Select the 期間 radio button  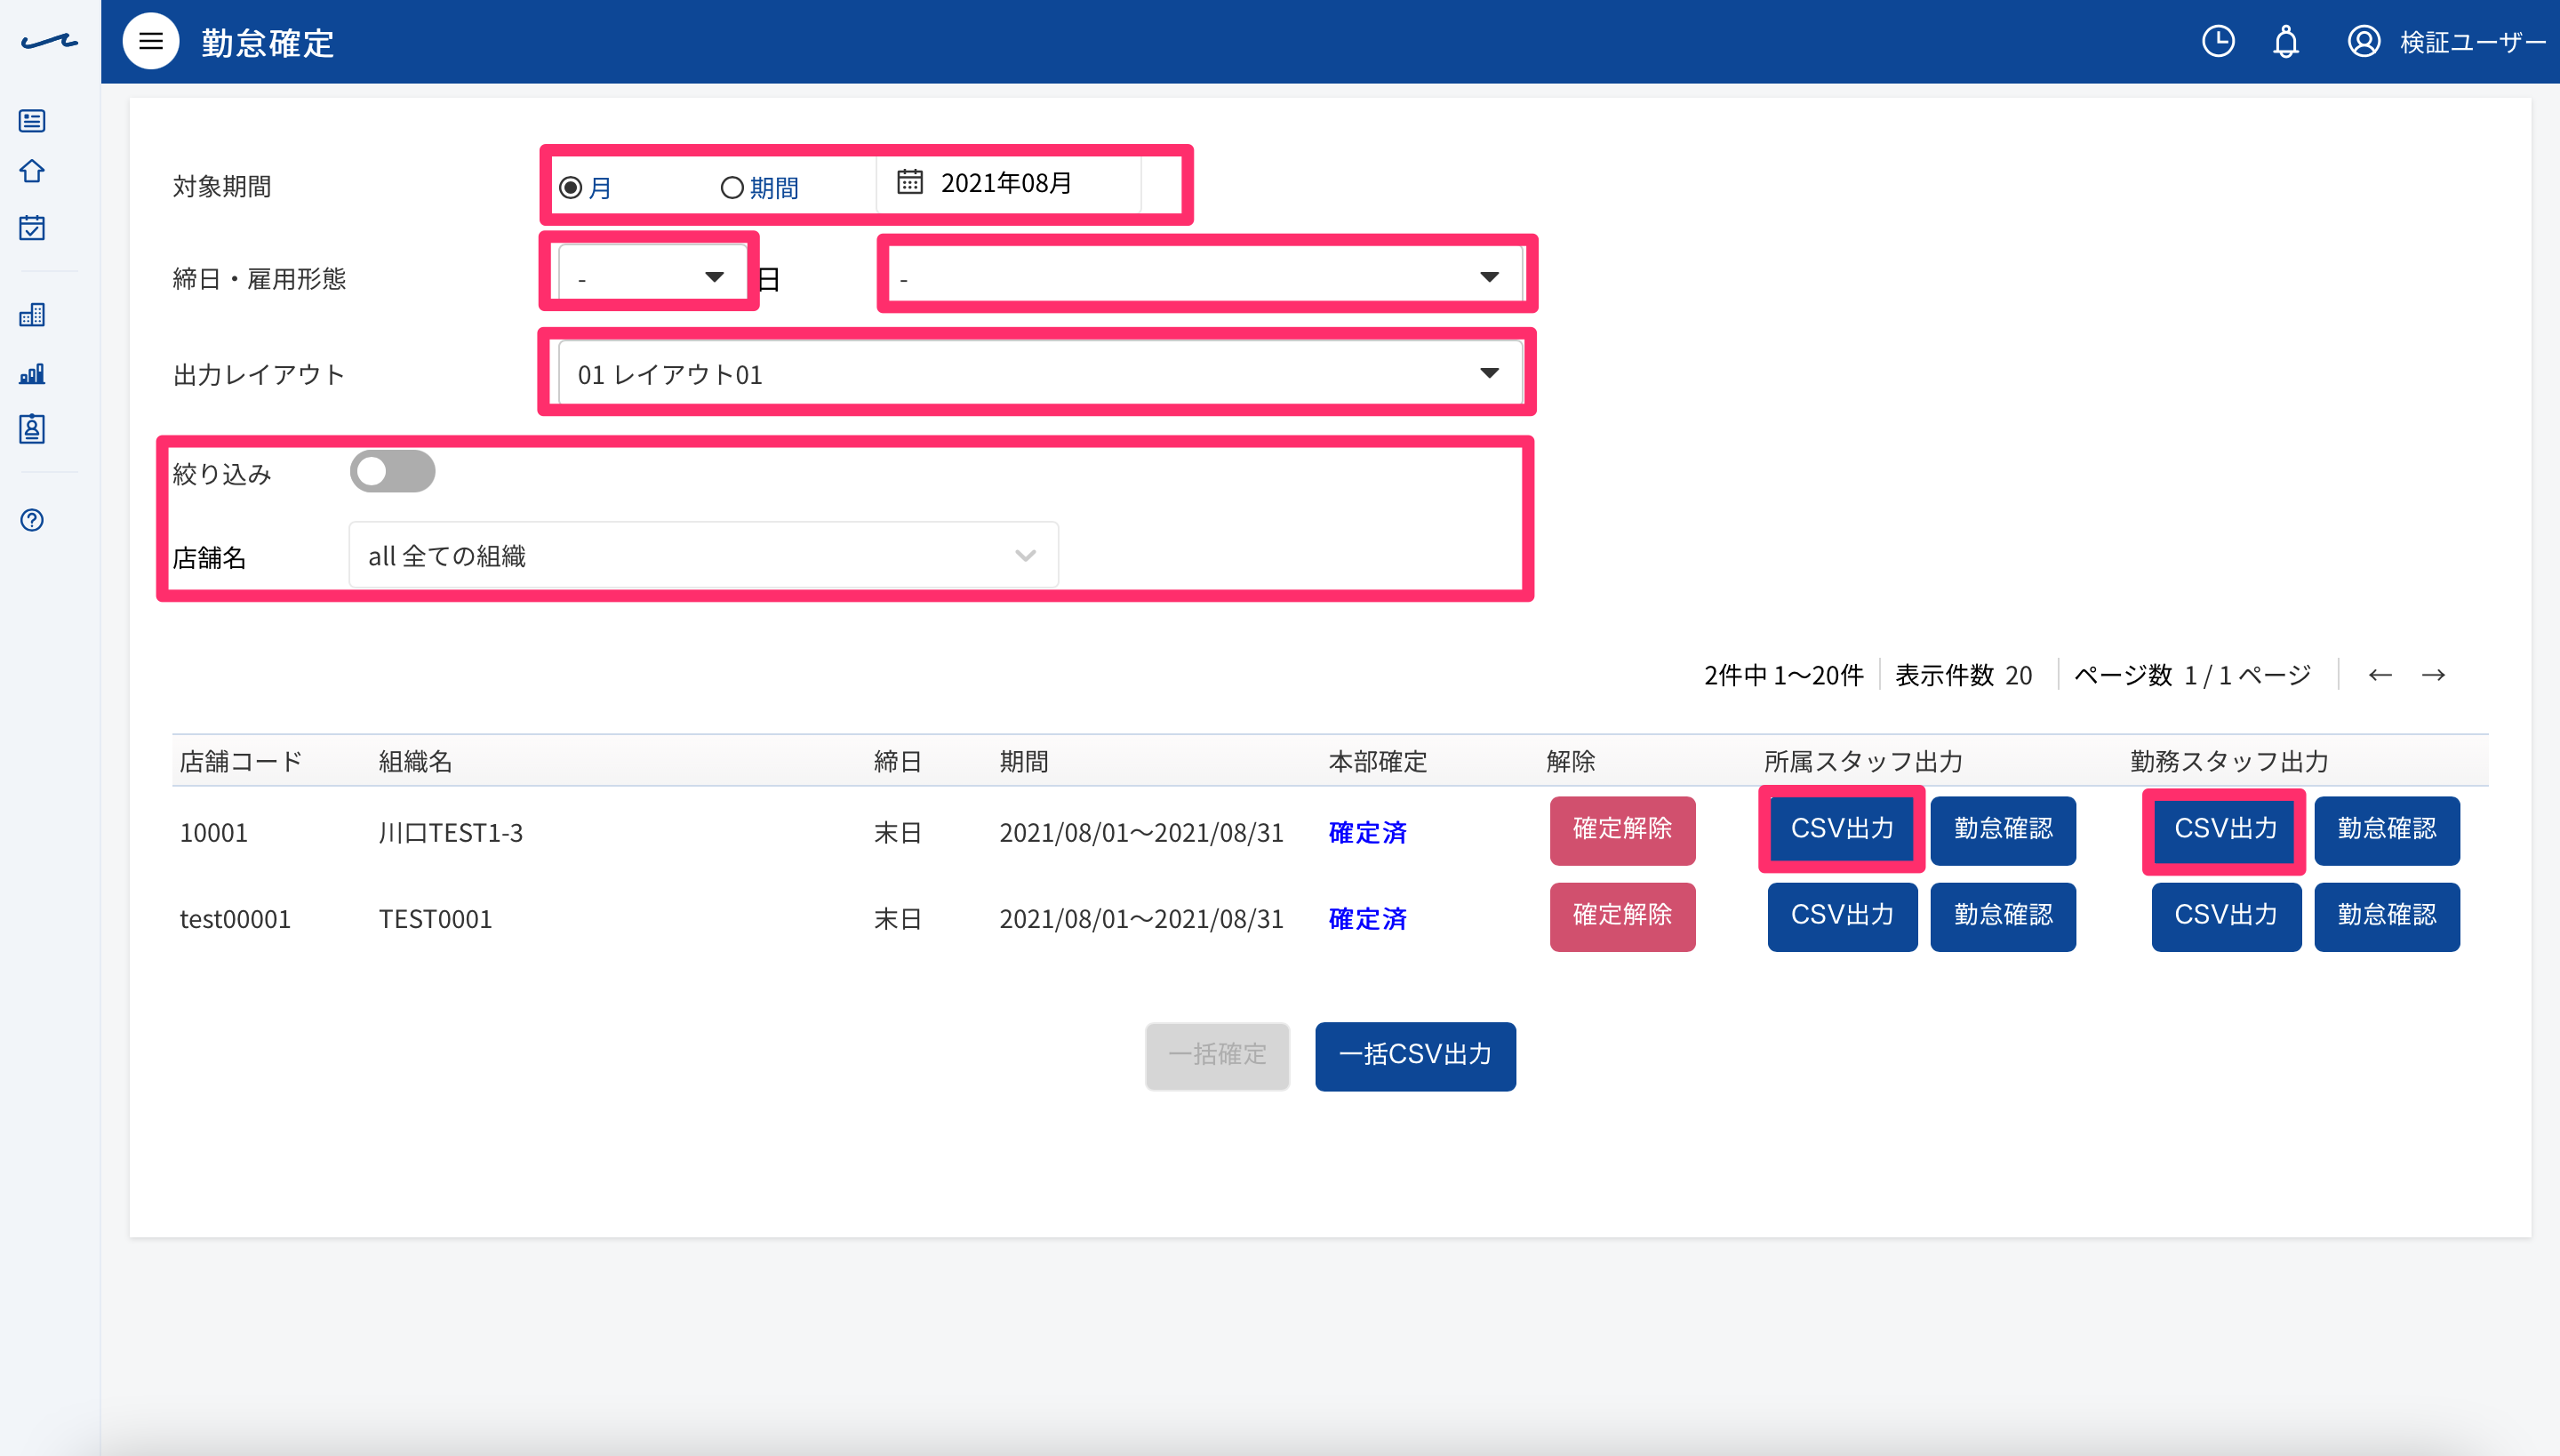[732, 187]
